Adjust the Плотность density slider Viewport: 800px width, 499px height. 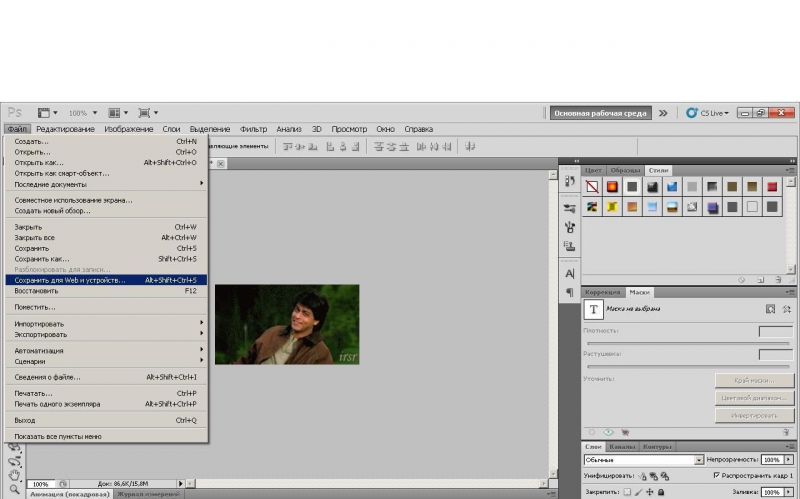tap(688, 343)
